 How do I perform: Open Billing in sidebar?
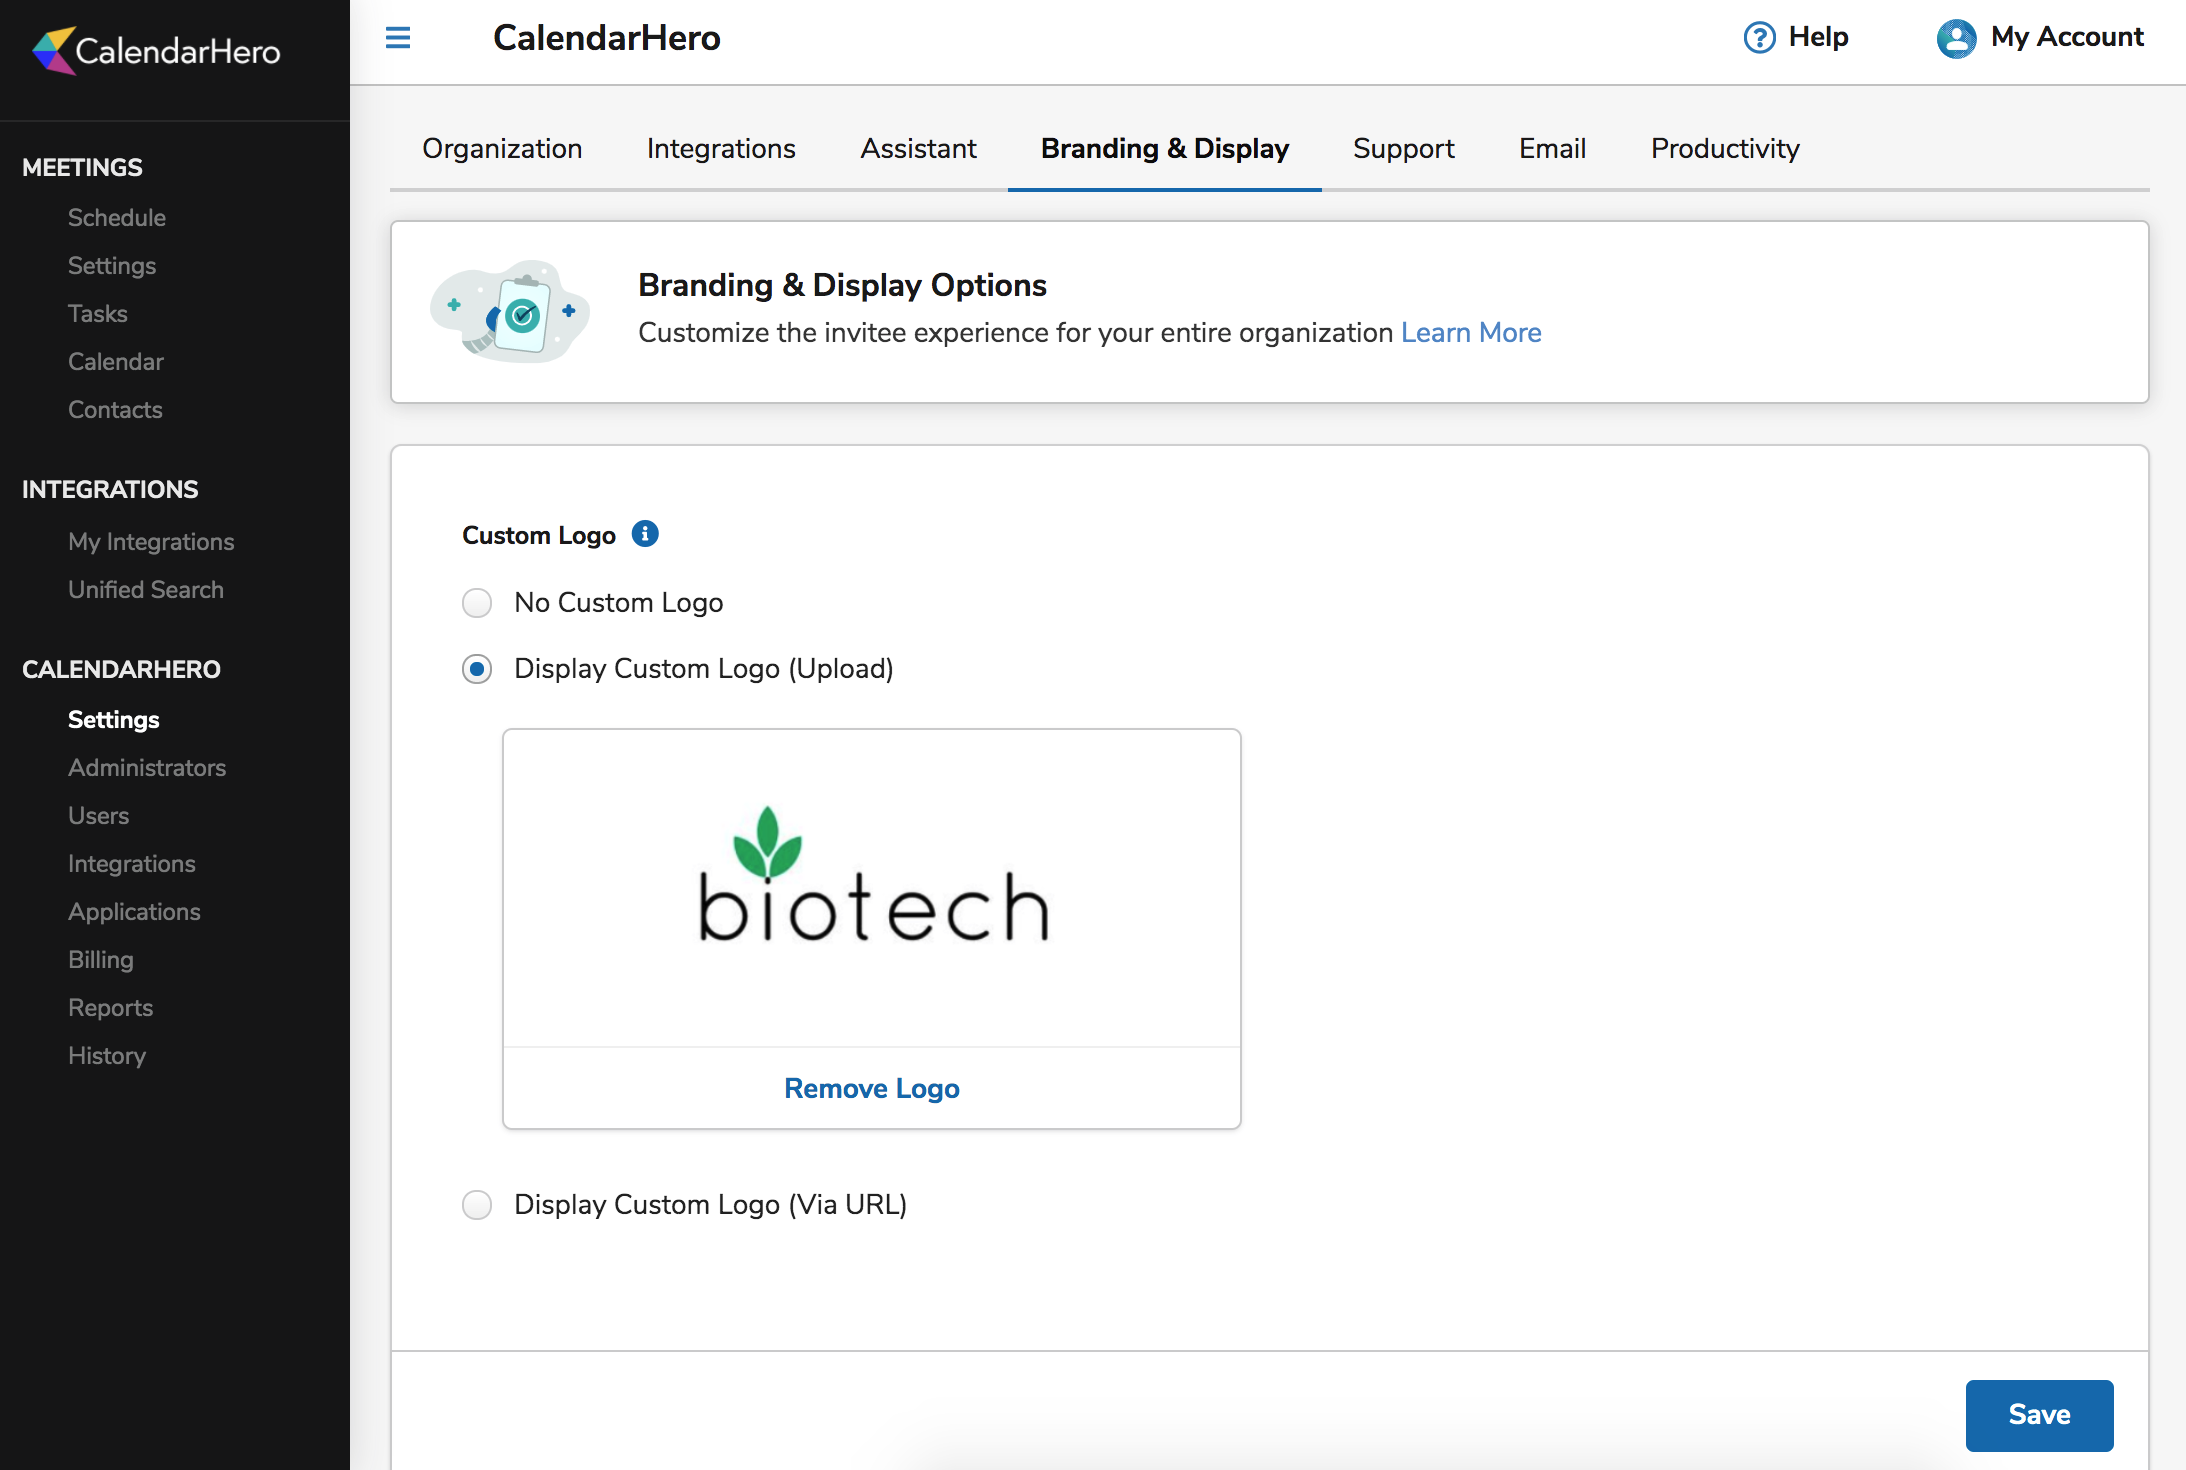[101, 959]
